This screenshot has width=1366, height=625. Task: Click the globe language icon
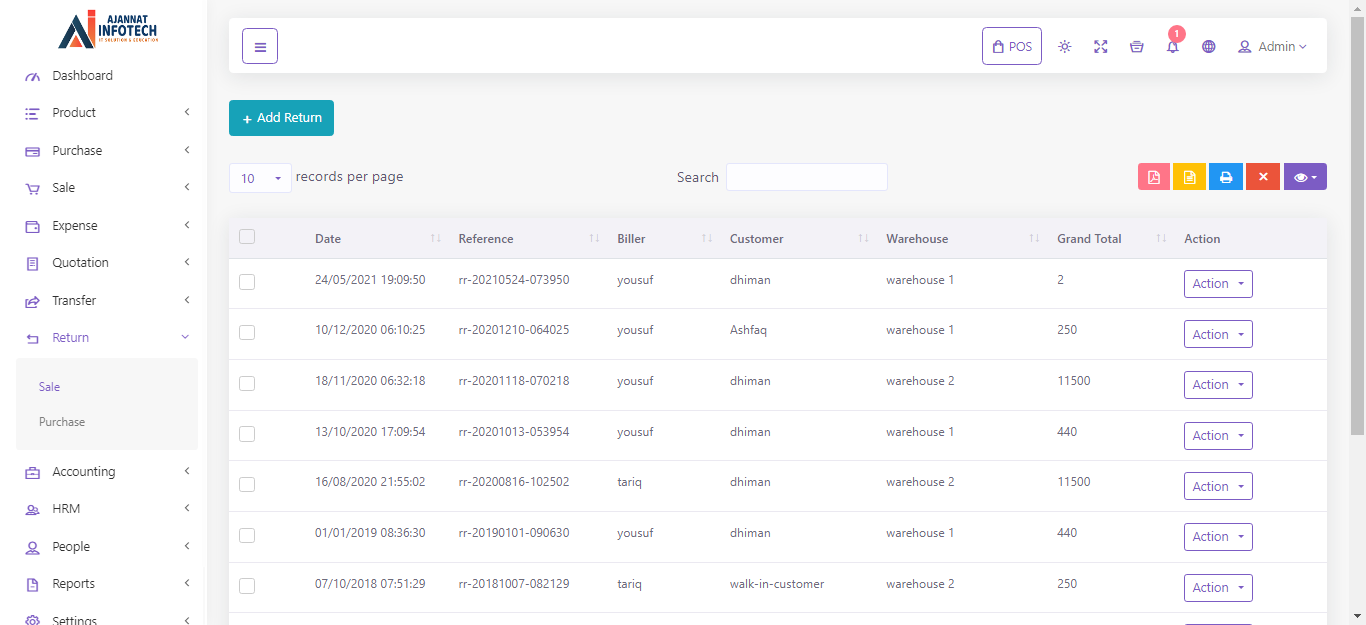click(x=1209, y=46)
